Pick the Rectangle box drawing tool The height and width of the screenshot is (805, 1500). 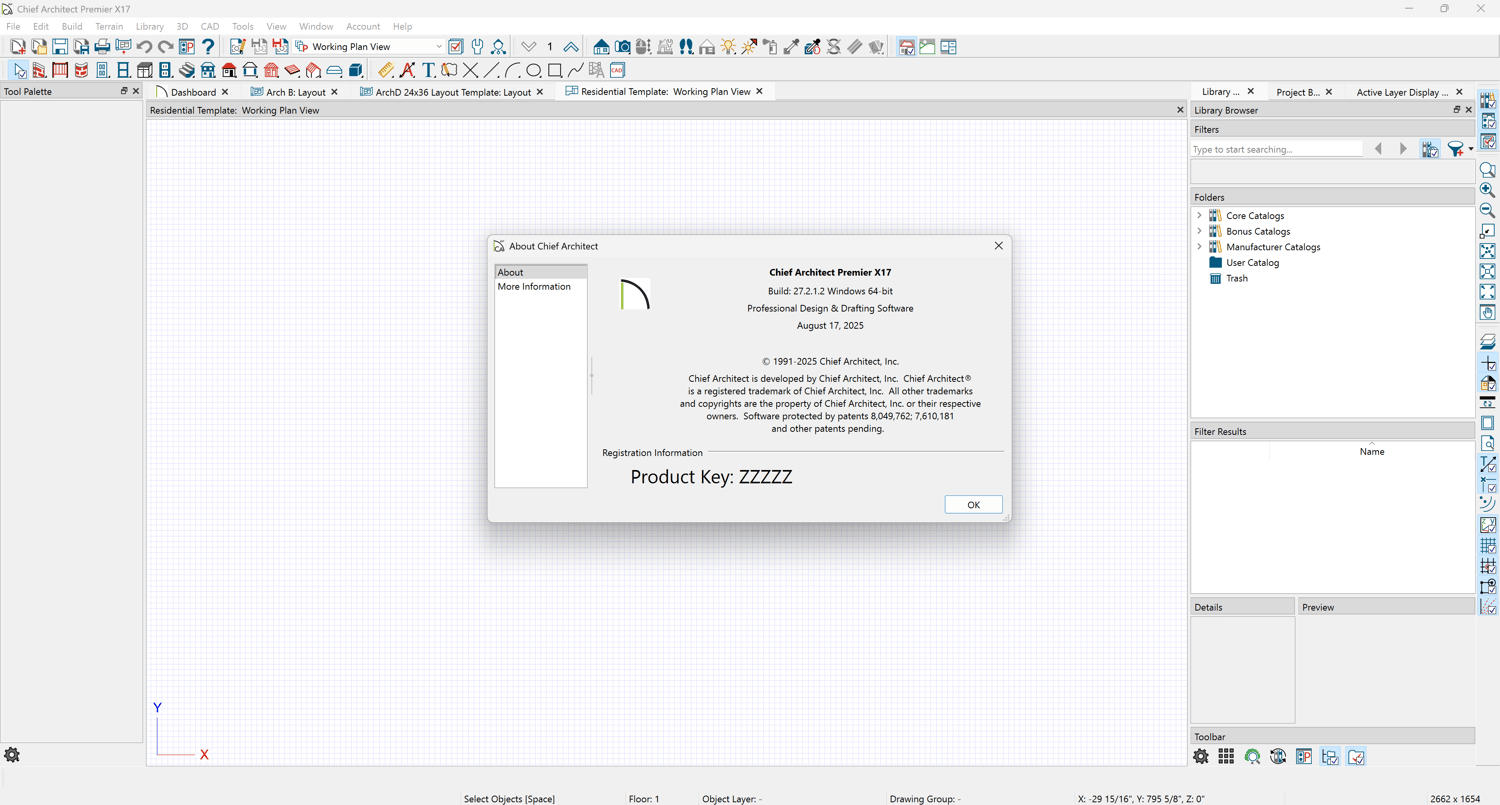pyautogui.click(x=555, y=70)
